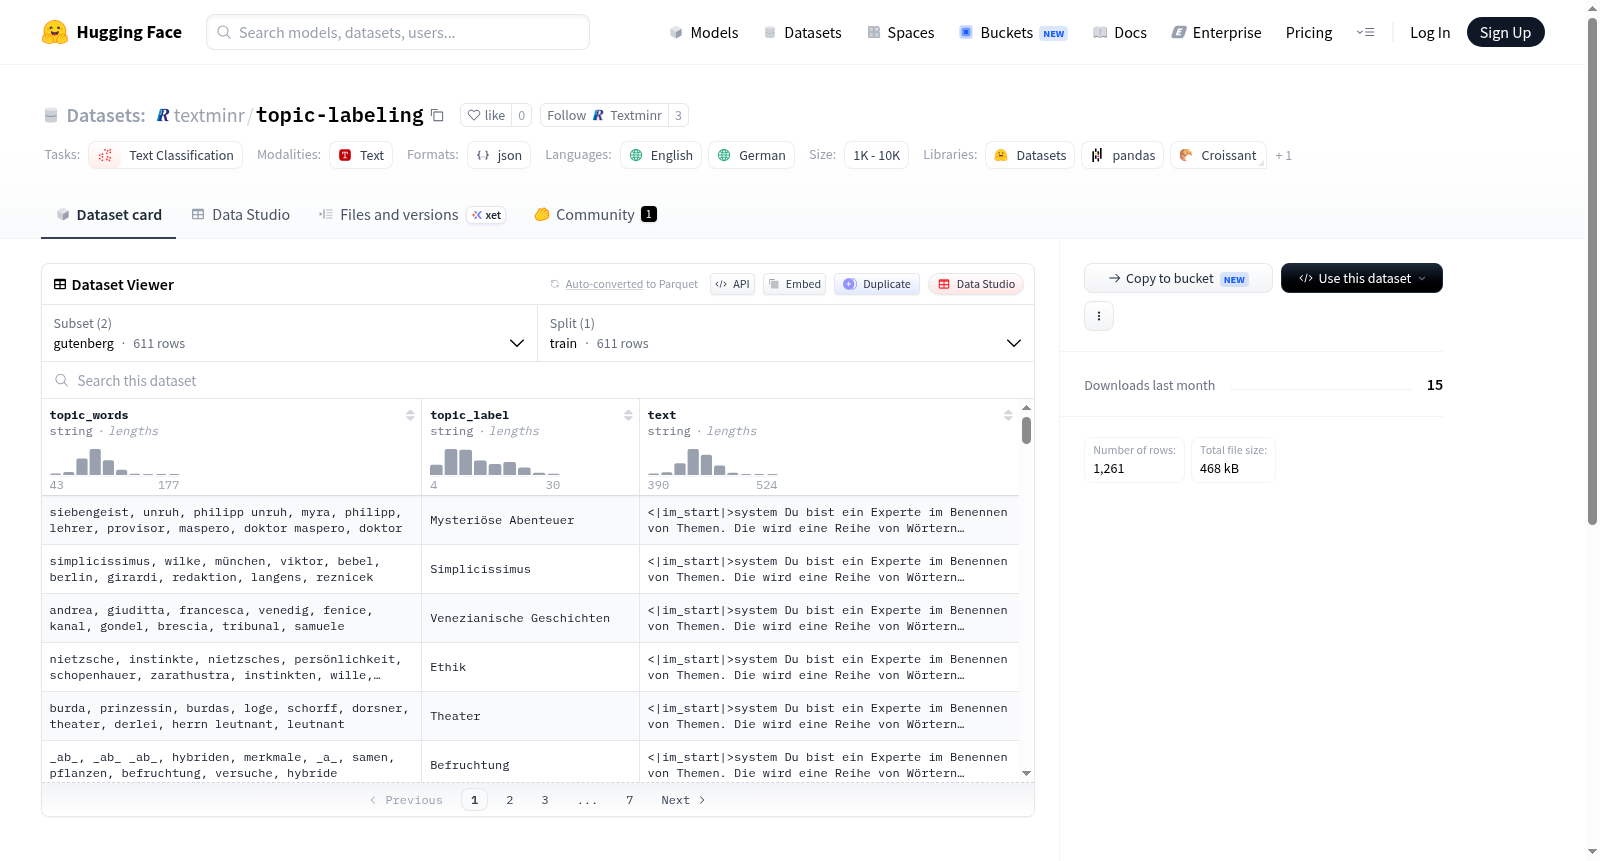The height and width of the screenshot is (861, 1600).
Task: Select the 1K - 10K size tag
Action: click(877, 155)
